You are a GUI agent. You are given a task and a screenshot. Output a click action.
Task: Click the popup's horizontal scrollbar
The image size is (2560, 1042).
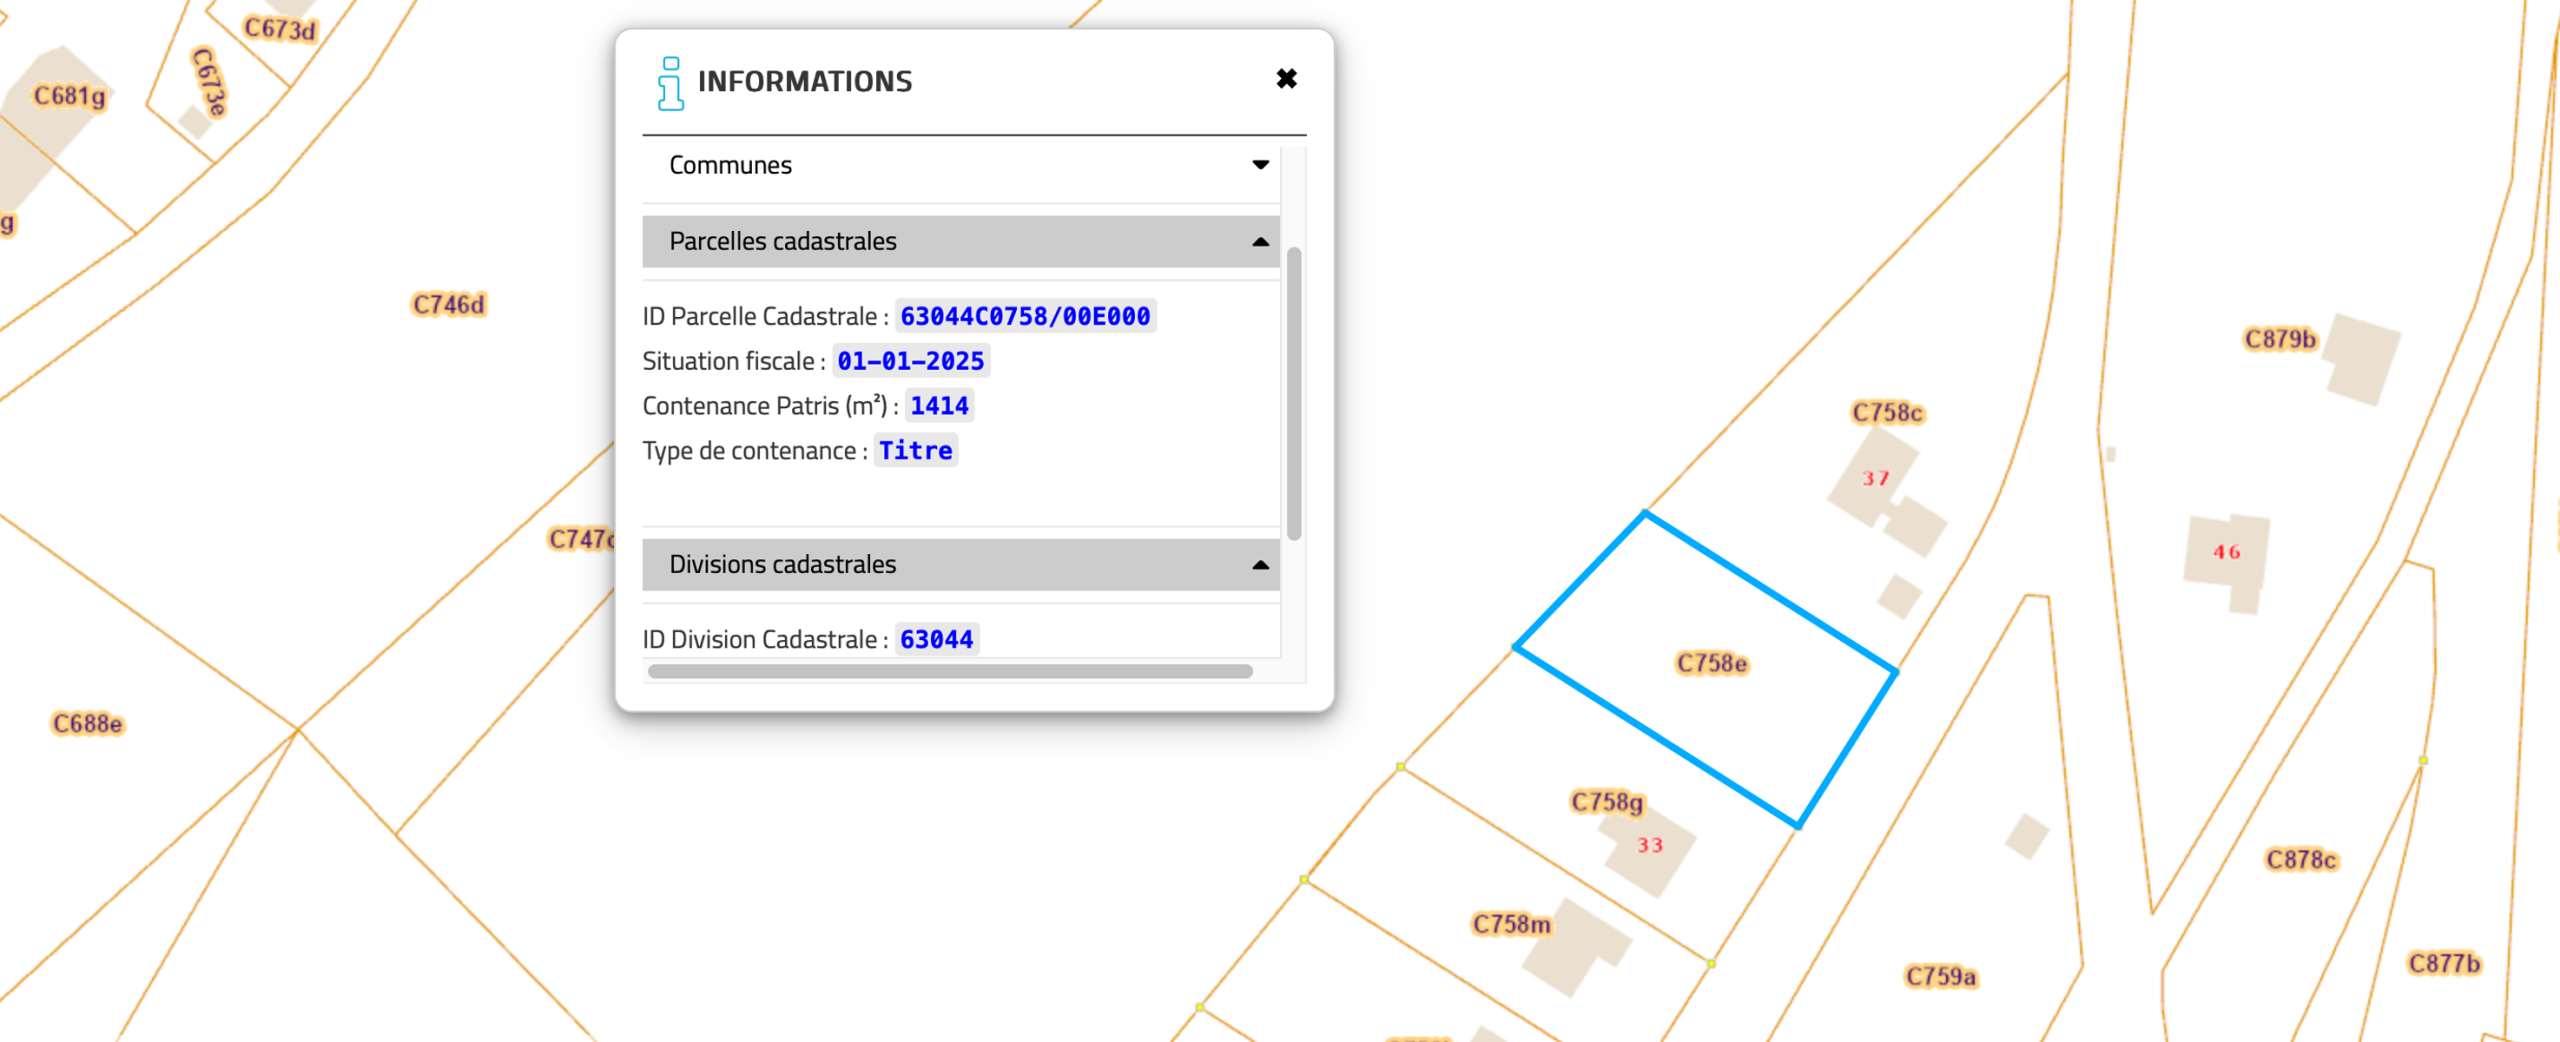pos(949,672)
